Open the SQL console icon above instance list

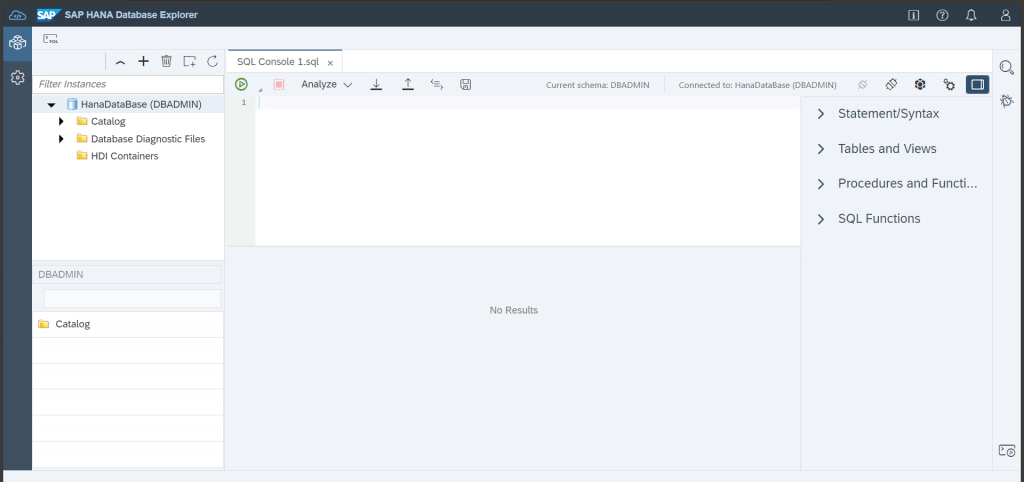51,39
